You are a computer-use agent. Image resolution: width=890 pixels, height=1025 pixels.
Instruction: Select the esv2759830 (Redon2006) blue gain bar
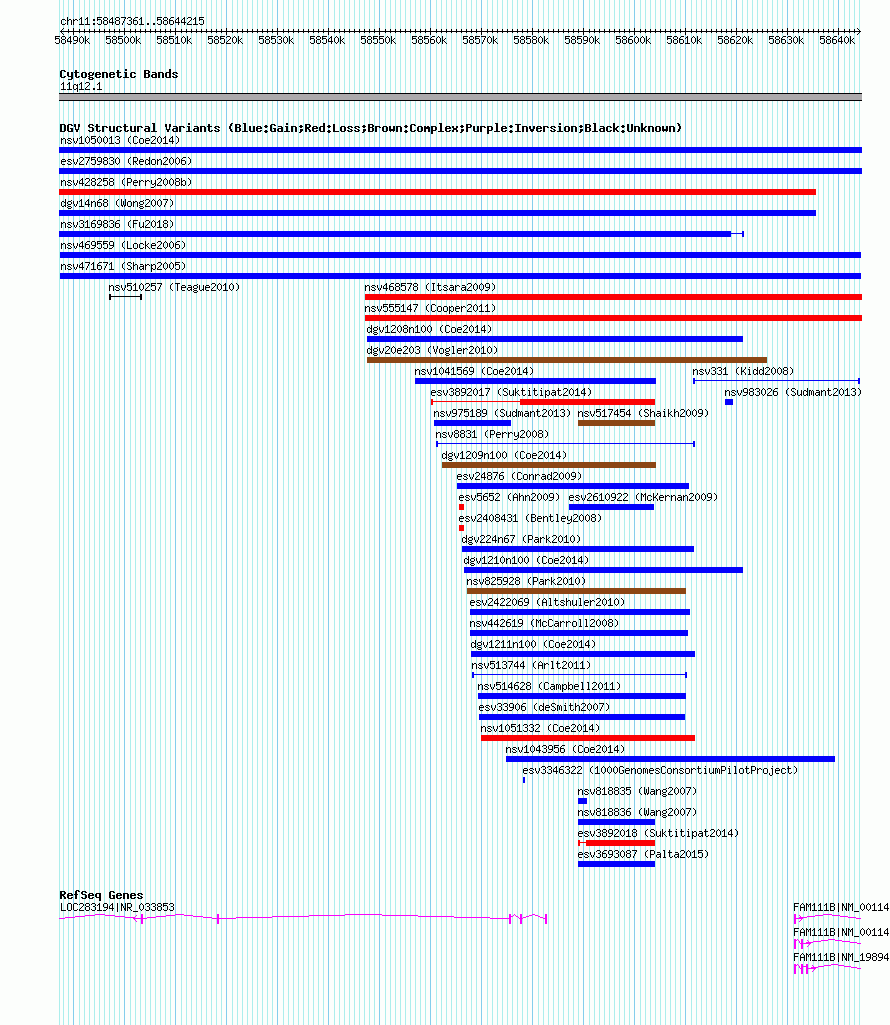pyautogui.click(x=460, y=171)
